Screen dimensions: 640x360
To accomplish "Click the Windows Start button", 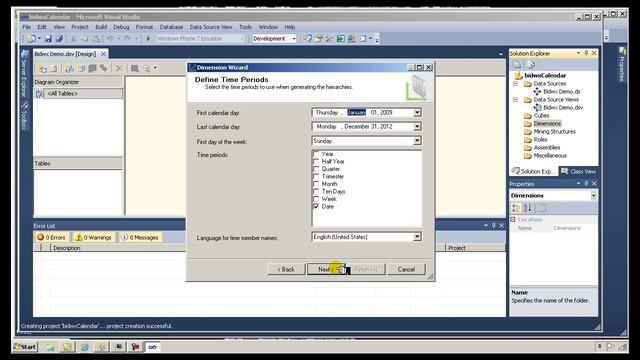I will point(25,347).
